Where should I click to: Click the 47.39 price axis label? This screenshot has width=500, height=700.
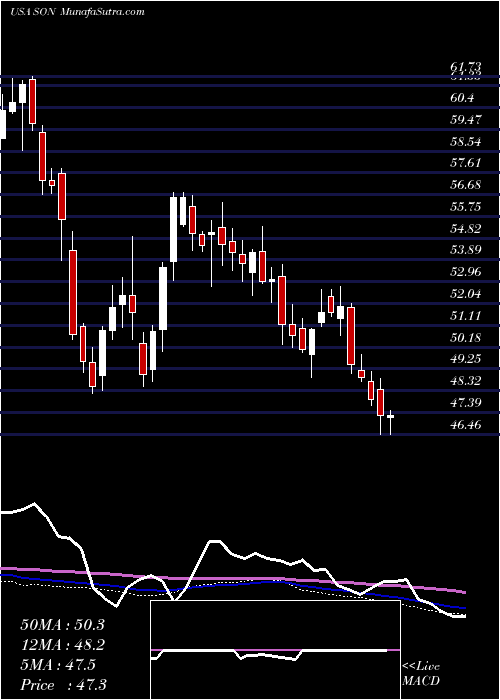coord(466,403)
